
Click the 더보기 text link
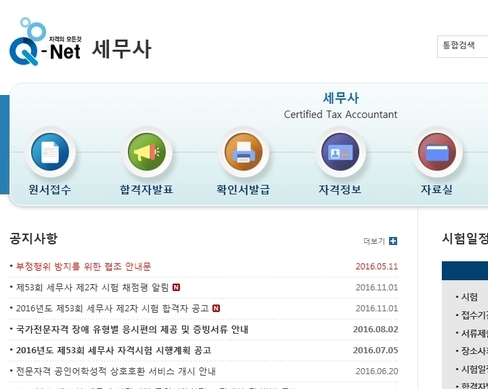coord(374,241)
